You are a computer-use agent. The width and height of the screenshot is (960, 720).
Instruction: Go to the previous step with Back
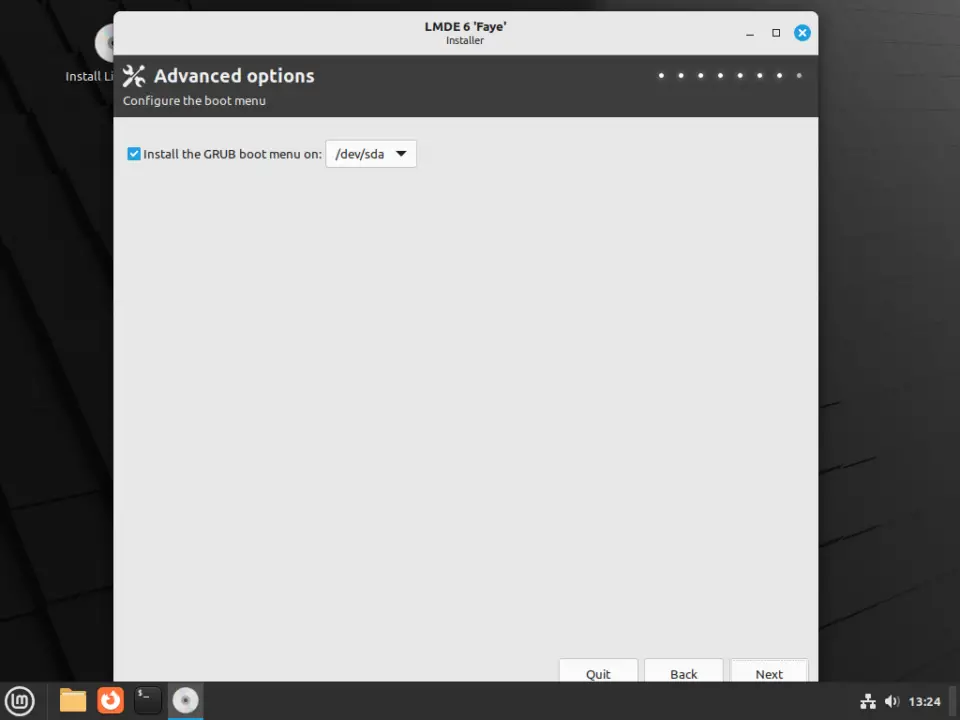coord(684,673)
